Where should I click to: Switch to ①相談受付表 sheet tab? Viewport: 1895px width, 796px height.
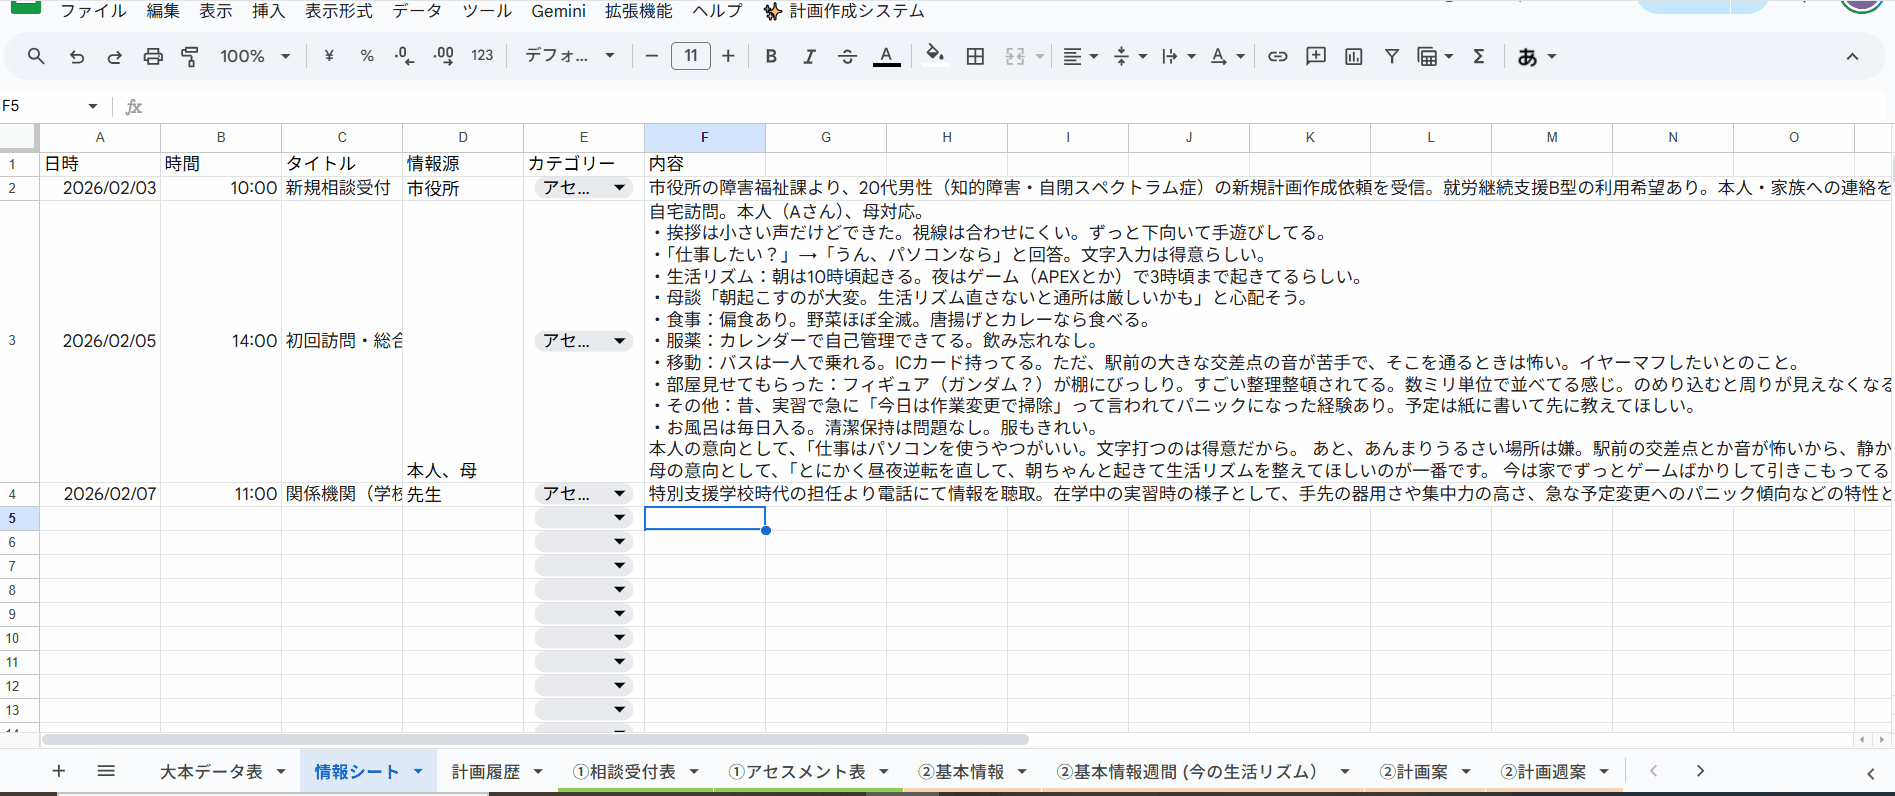(x=624, y=772)
